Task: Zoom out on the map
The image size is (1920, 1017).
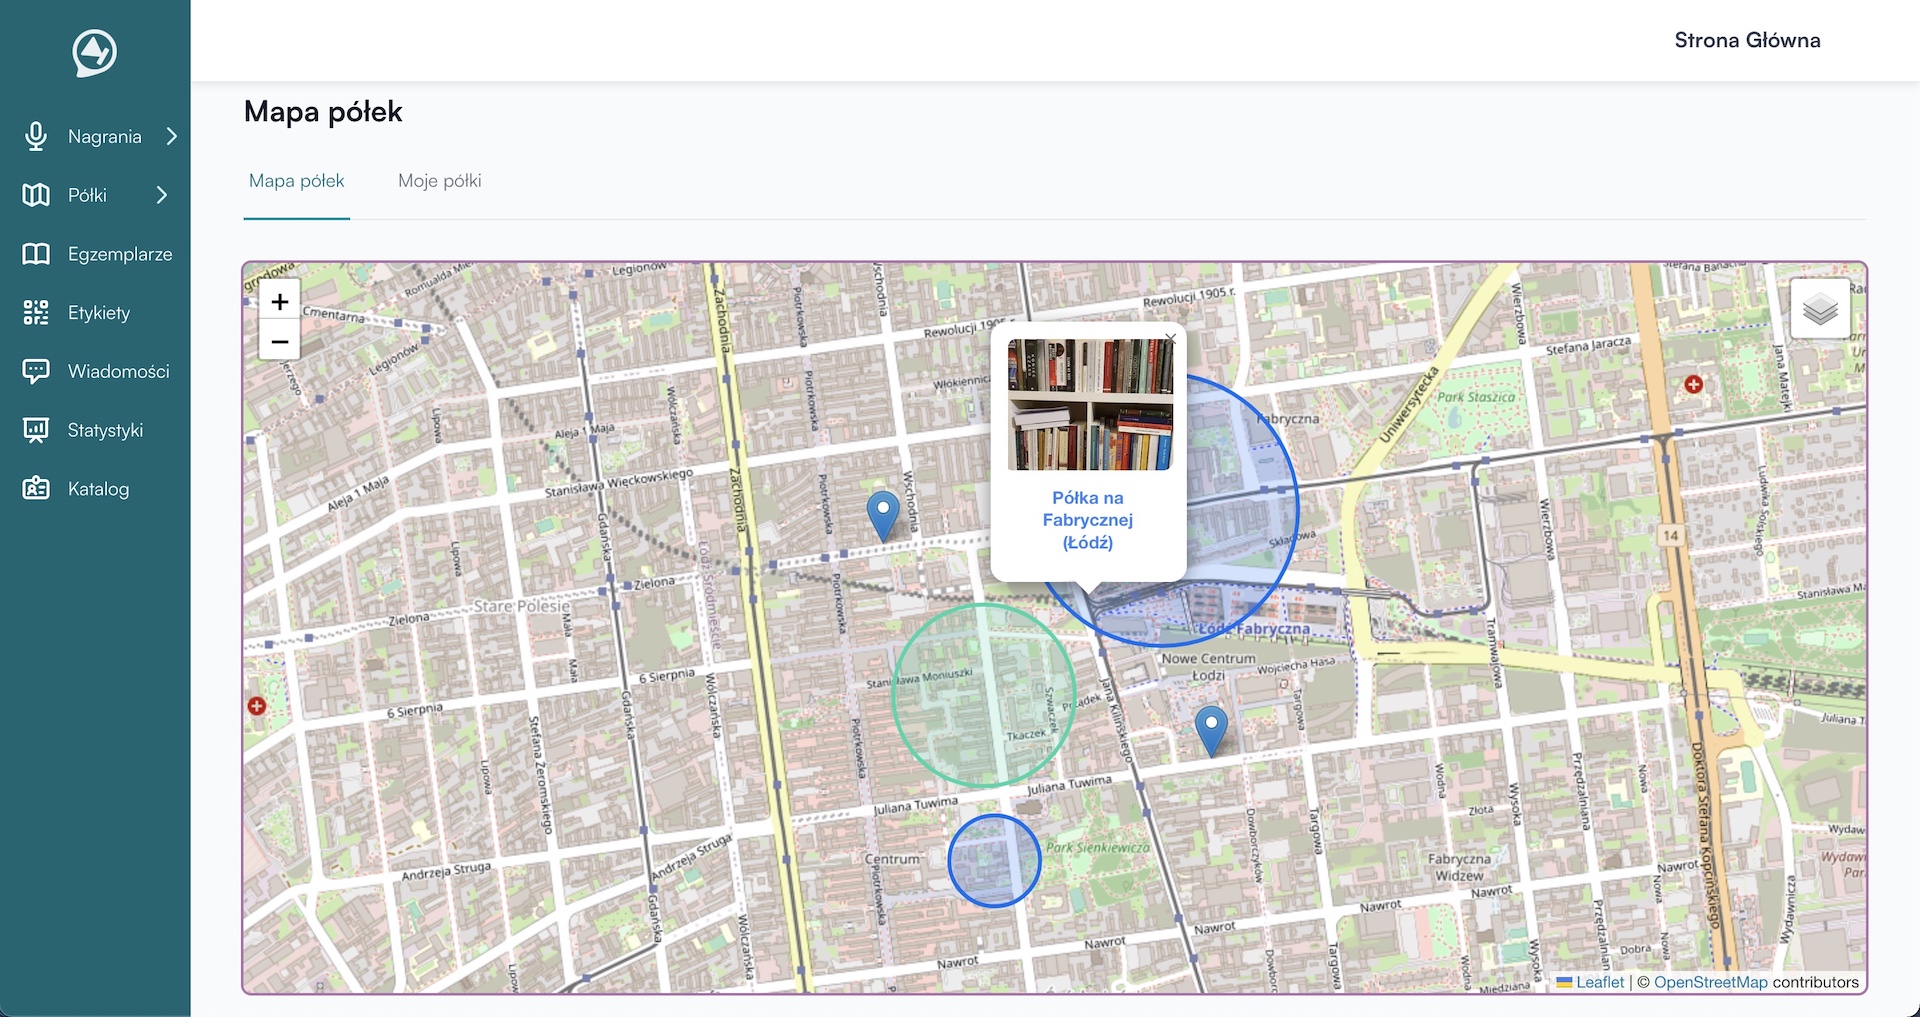Action: (280, 342)
